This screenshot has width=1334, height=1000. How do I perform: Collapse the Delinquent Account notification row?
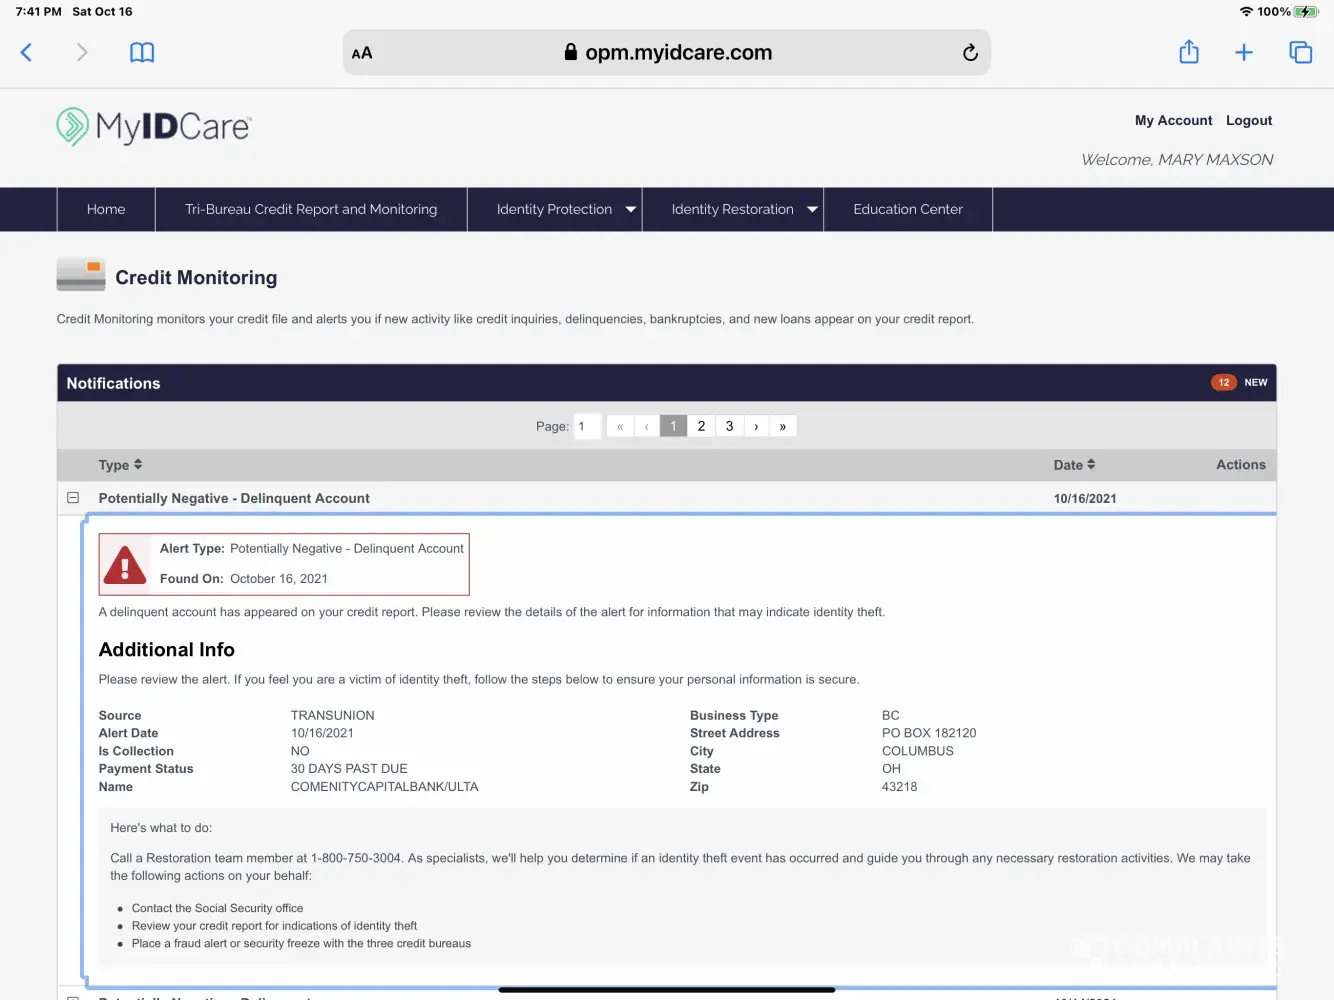[73, 498]
